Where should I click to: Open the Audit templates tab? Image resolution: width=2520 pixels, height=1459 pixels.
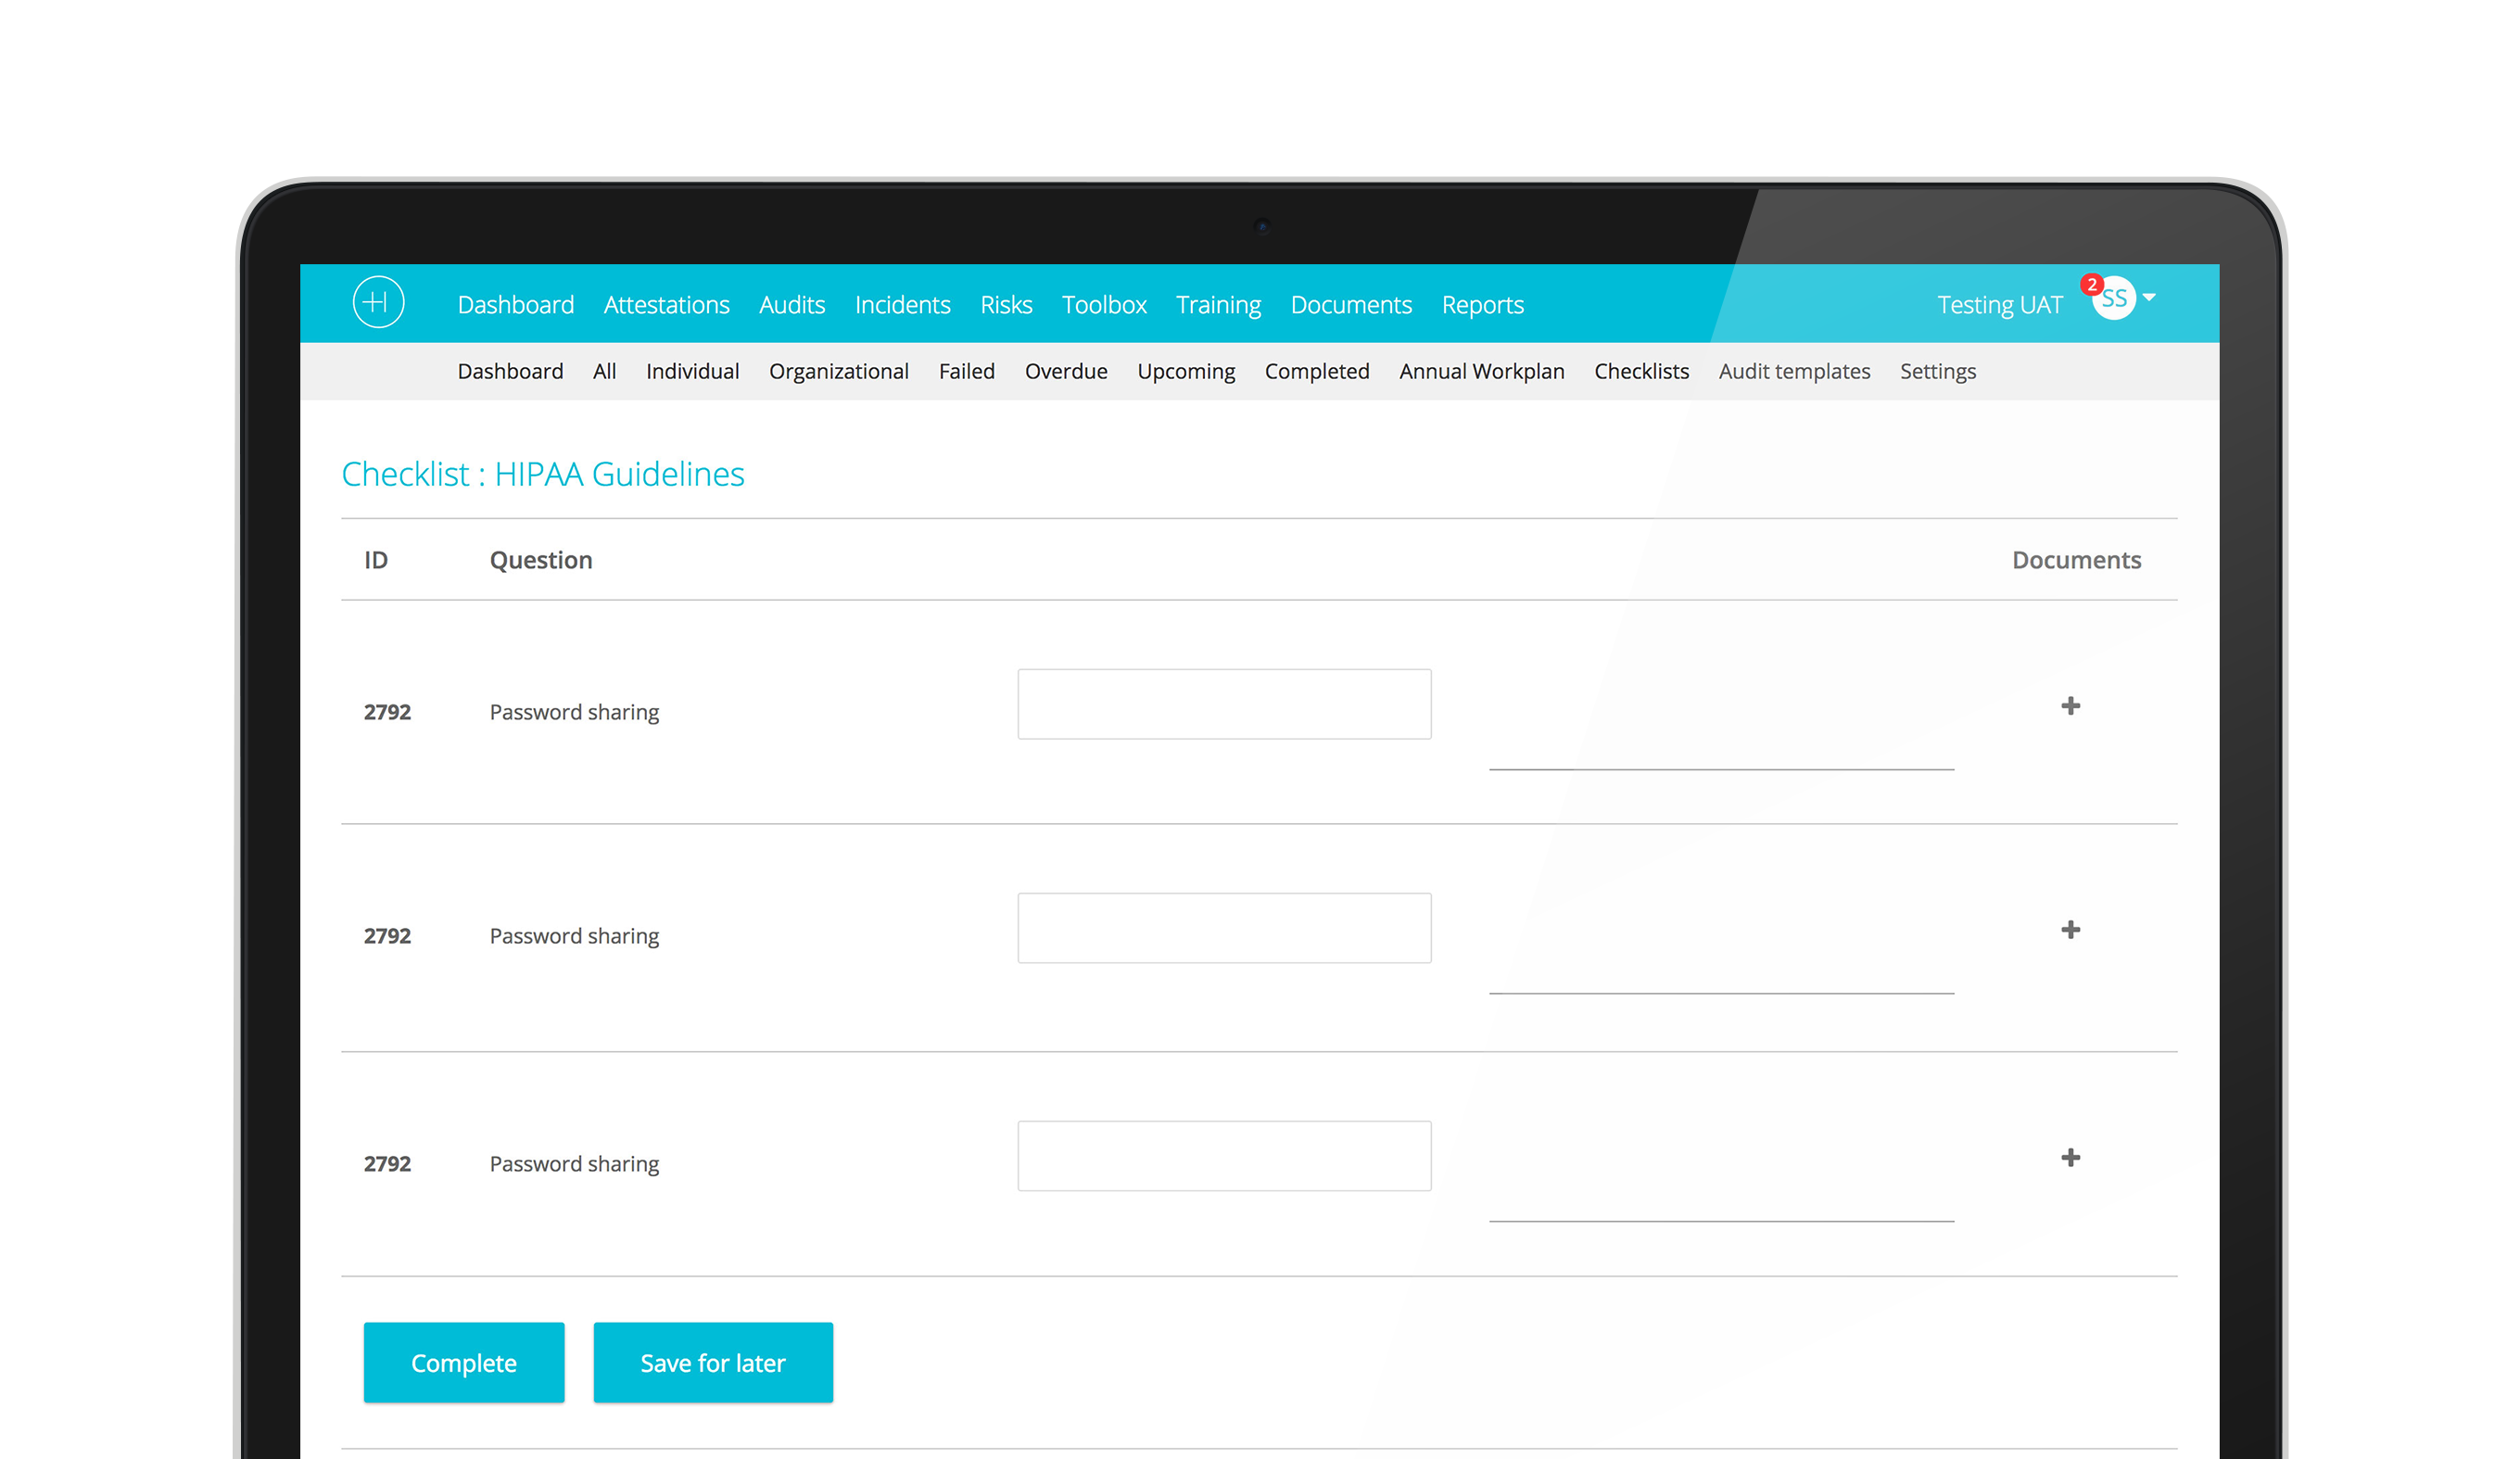click(x=1794, y=372)
